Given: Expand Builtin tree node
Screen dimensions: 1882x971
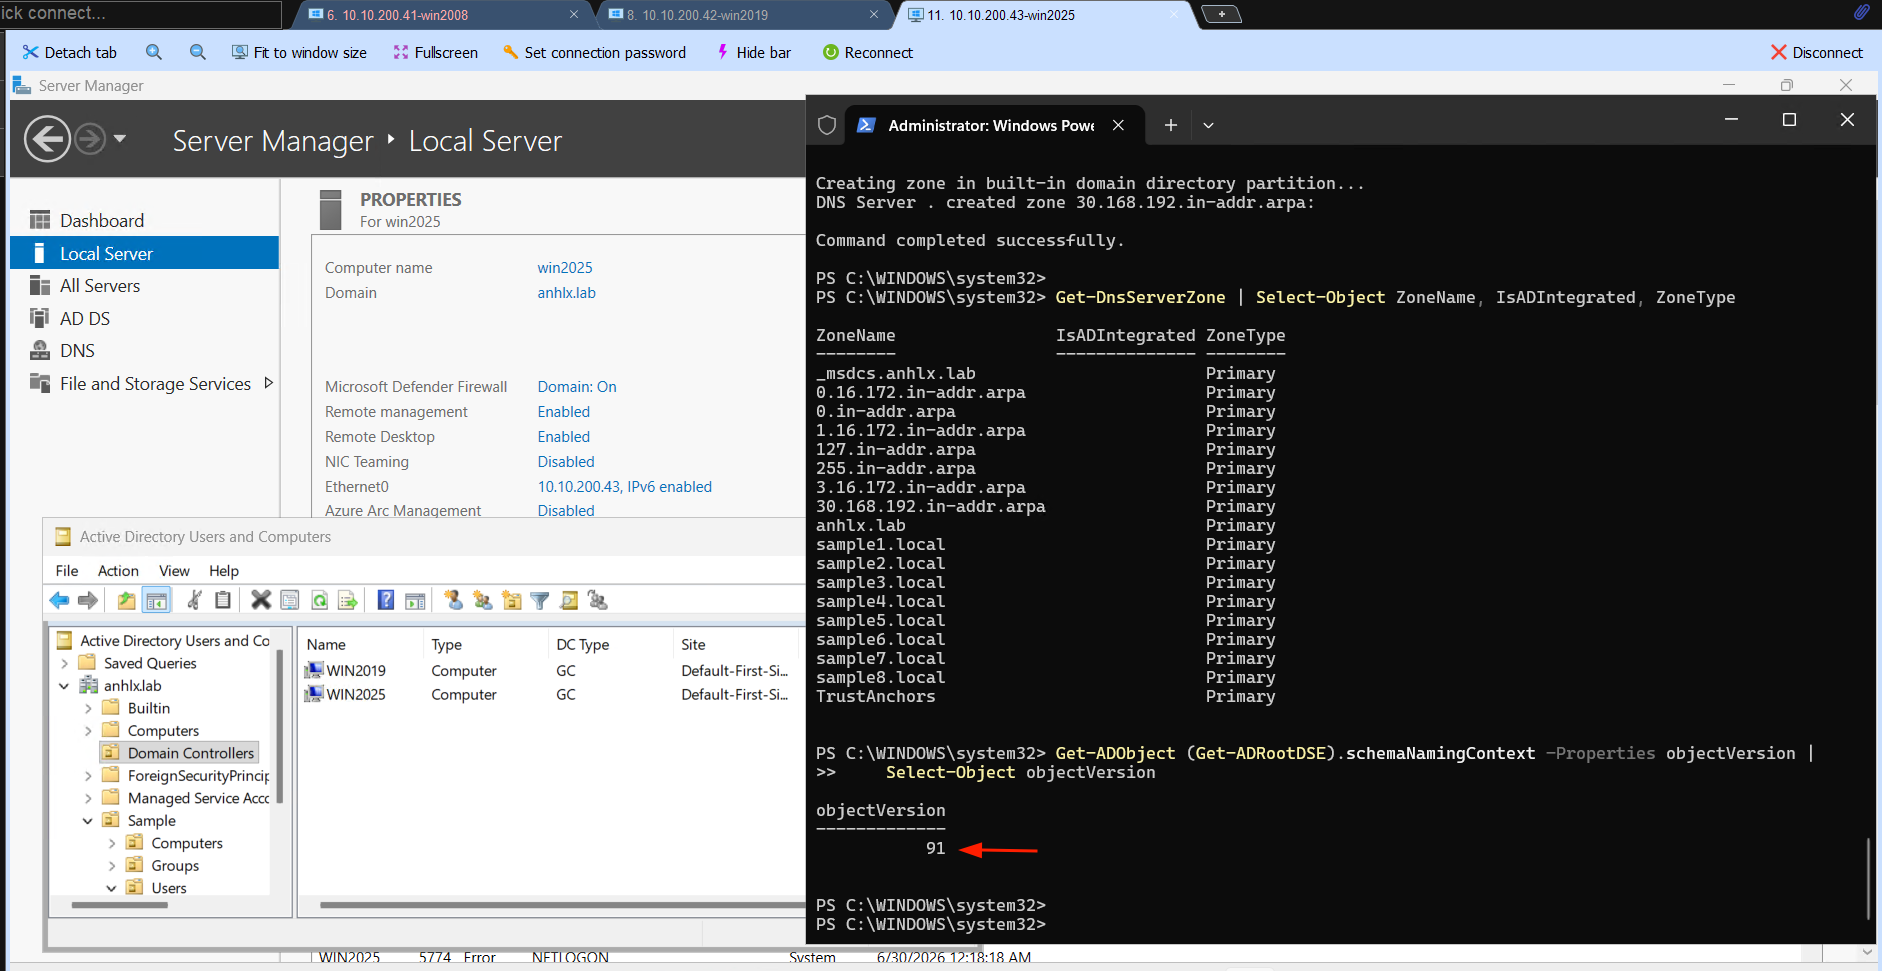Looking at the screenshot, I should tap(88, 708).
